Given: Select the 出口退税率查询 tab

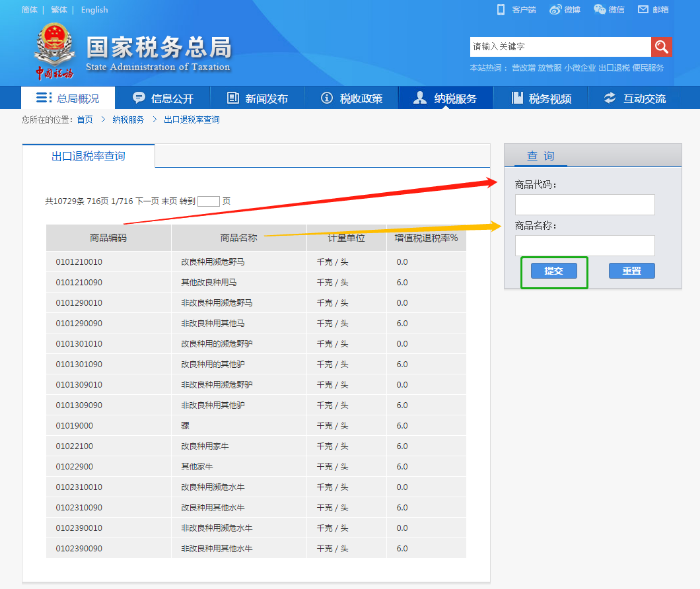Looking at the screenshot, I should click(88, 157).
